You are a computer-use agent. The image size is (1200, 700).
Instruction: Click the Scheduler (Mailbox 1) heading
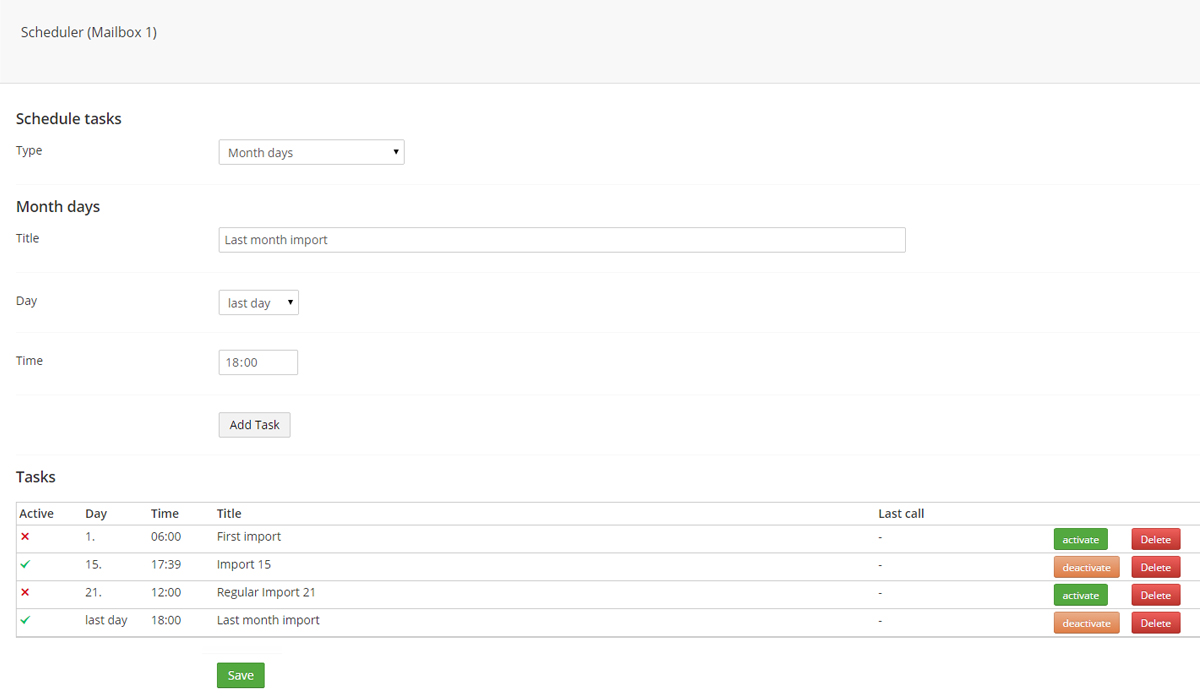(x=89, y=33)
